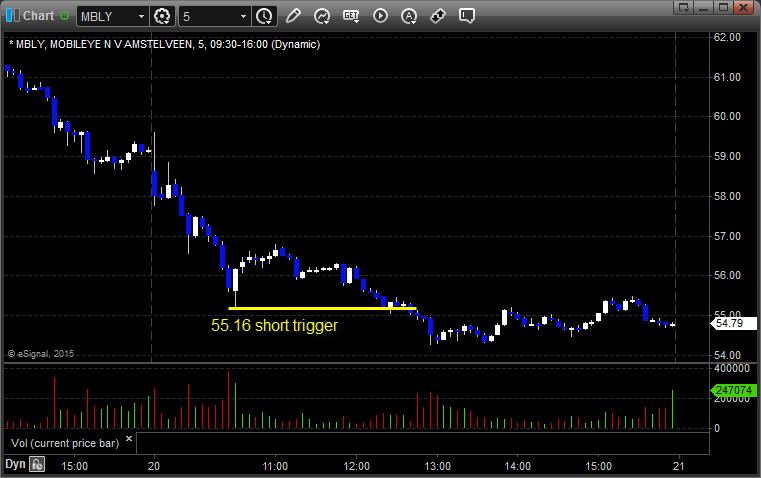761x478 pixels.
Task: Click the Vol (current price bar) label
Action: pos(65,443)
